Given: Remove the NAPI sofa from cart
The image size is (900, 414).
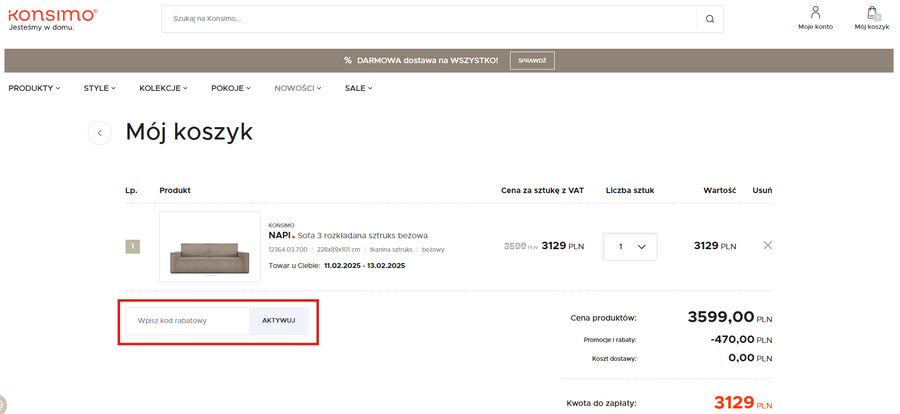Looking at the screenshot, I should [x=767, y=245].
